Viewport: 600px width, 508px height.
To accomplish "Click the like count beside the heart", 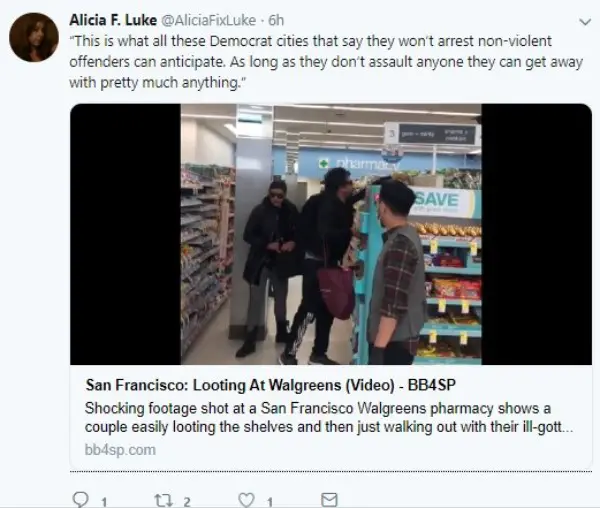I will (x=270, y=501).
